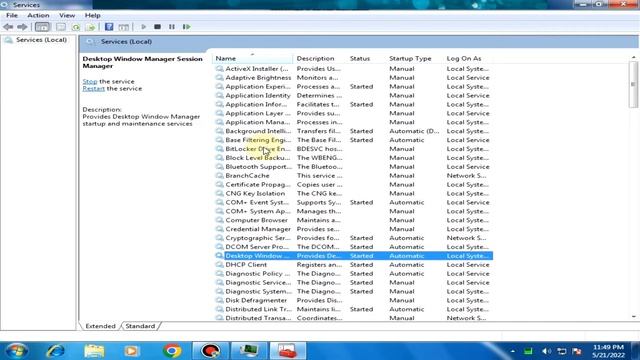Screen dimensions: 640x360
Task: Select the Desktop Window Manager highlighted row
Action: coord(353,256)
